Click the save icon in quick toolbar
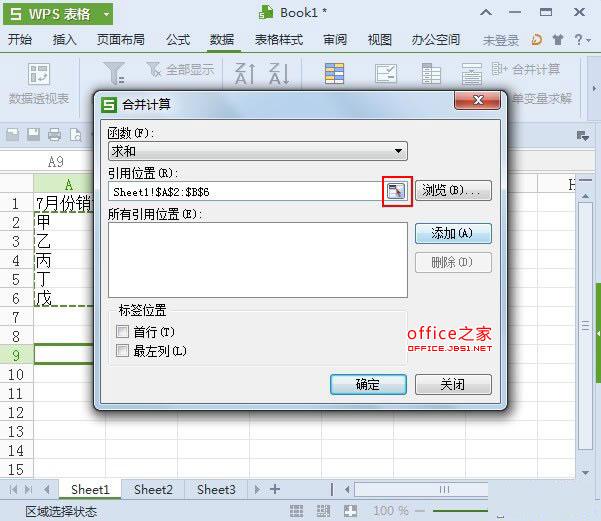The image size is (601, 521). pos(34,135)
